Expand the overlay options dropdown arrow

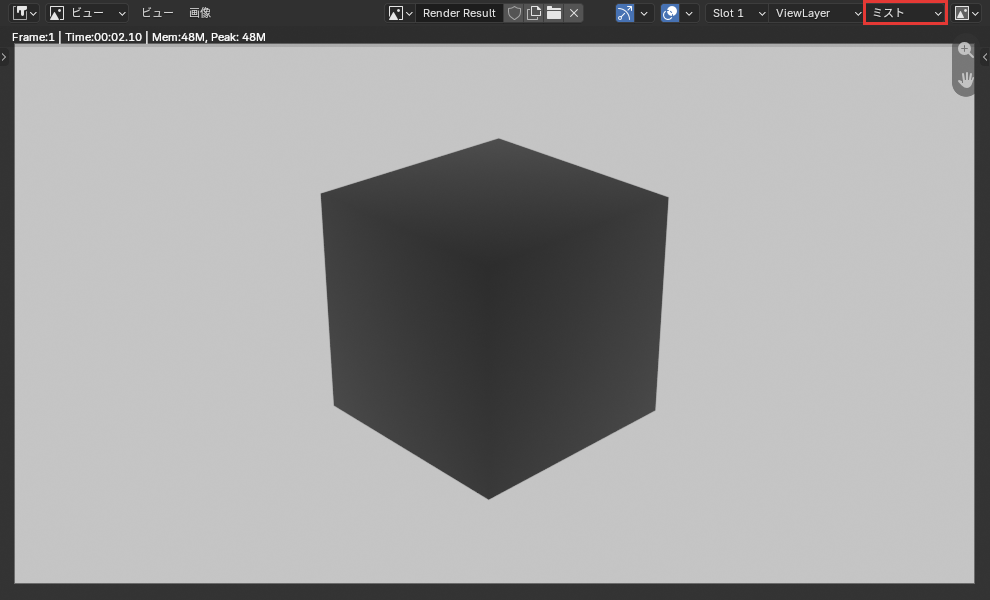click(689, 13)
